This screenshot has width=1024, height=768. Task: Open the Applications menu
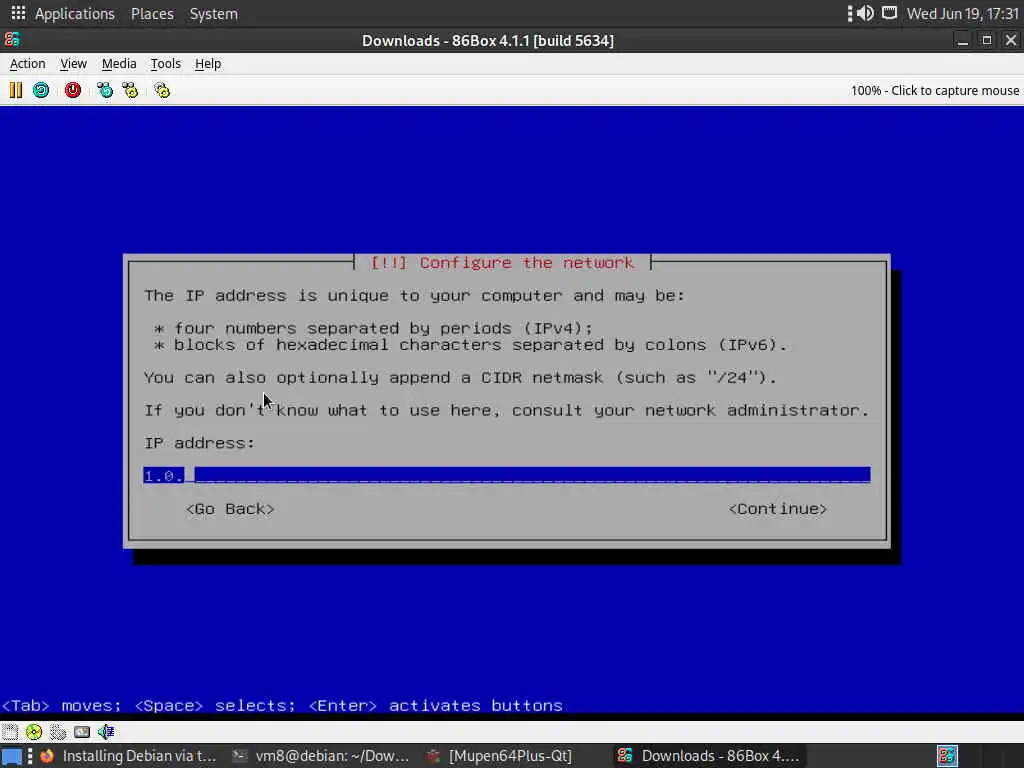pyautogui.click(x=74, y=13)
